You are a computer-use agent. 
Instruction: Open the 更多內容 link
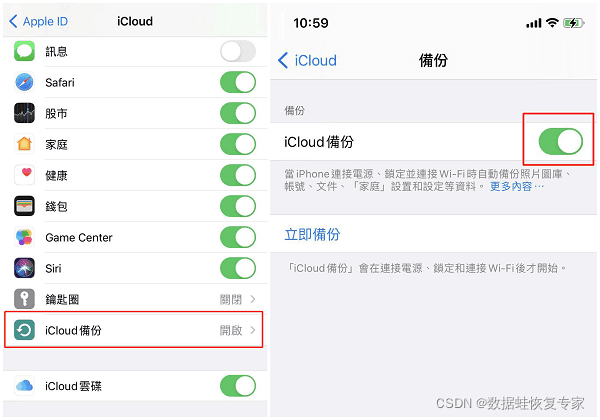[517, 187]
